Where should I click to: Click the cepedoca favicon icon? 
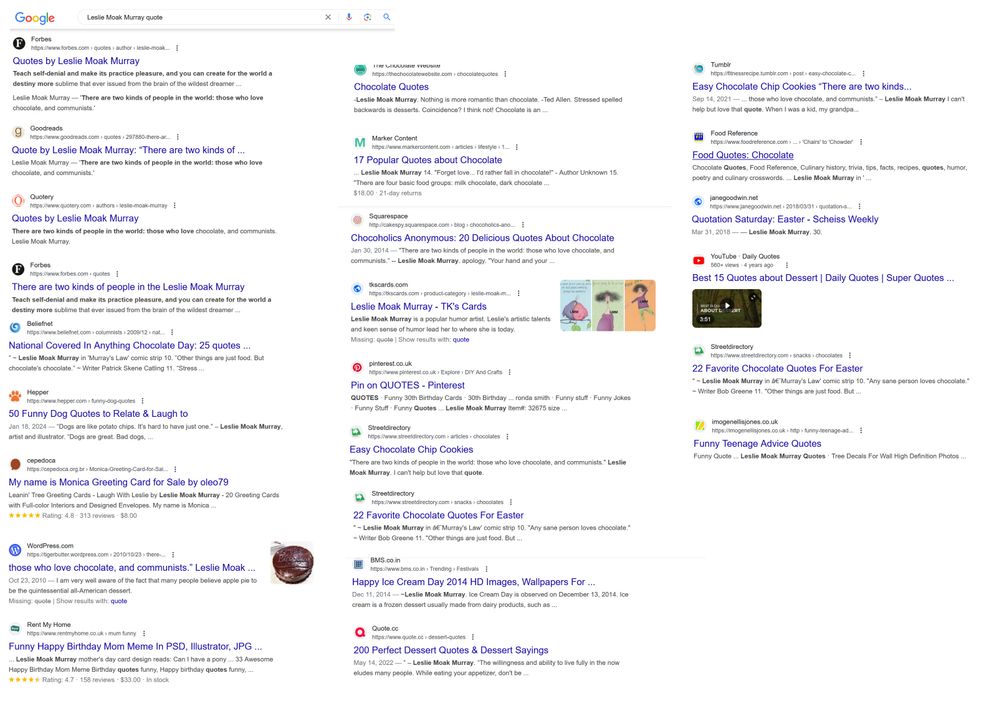15,464
